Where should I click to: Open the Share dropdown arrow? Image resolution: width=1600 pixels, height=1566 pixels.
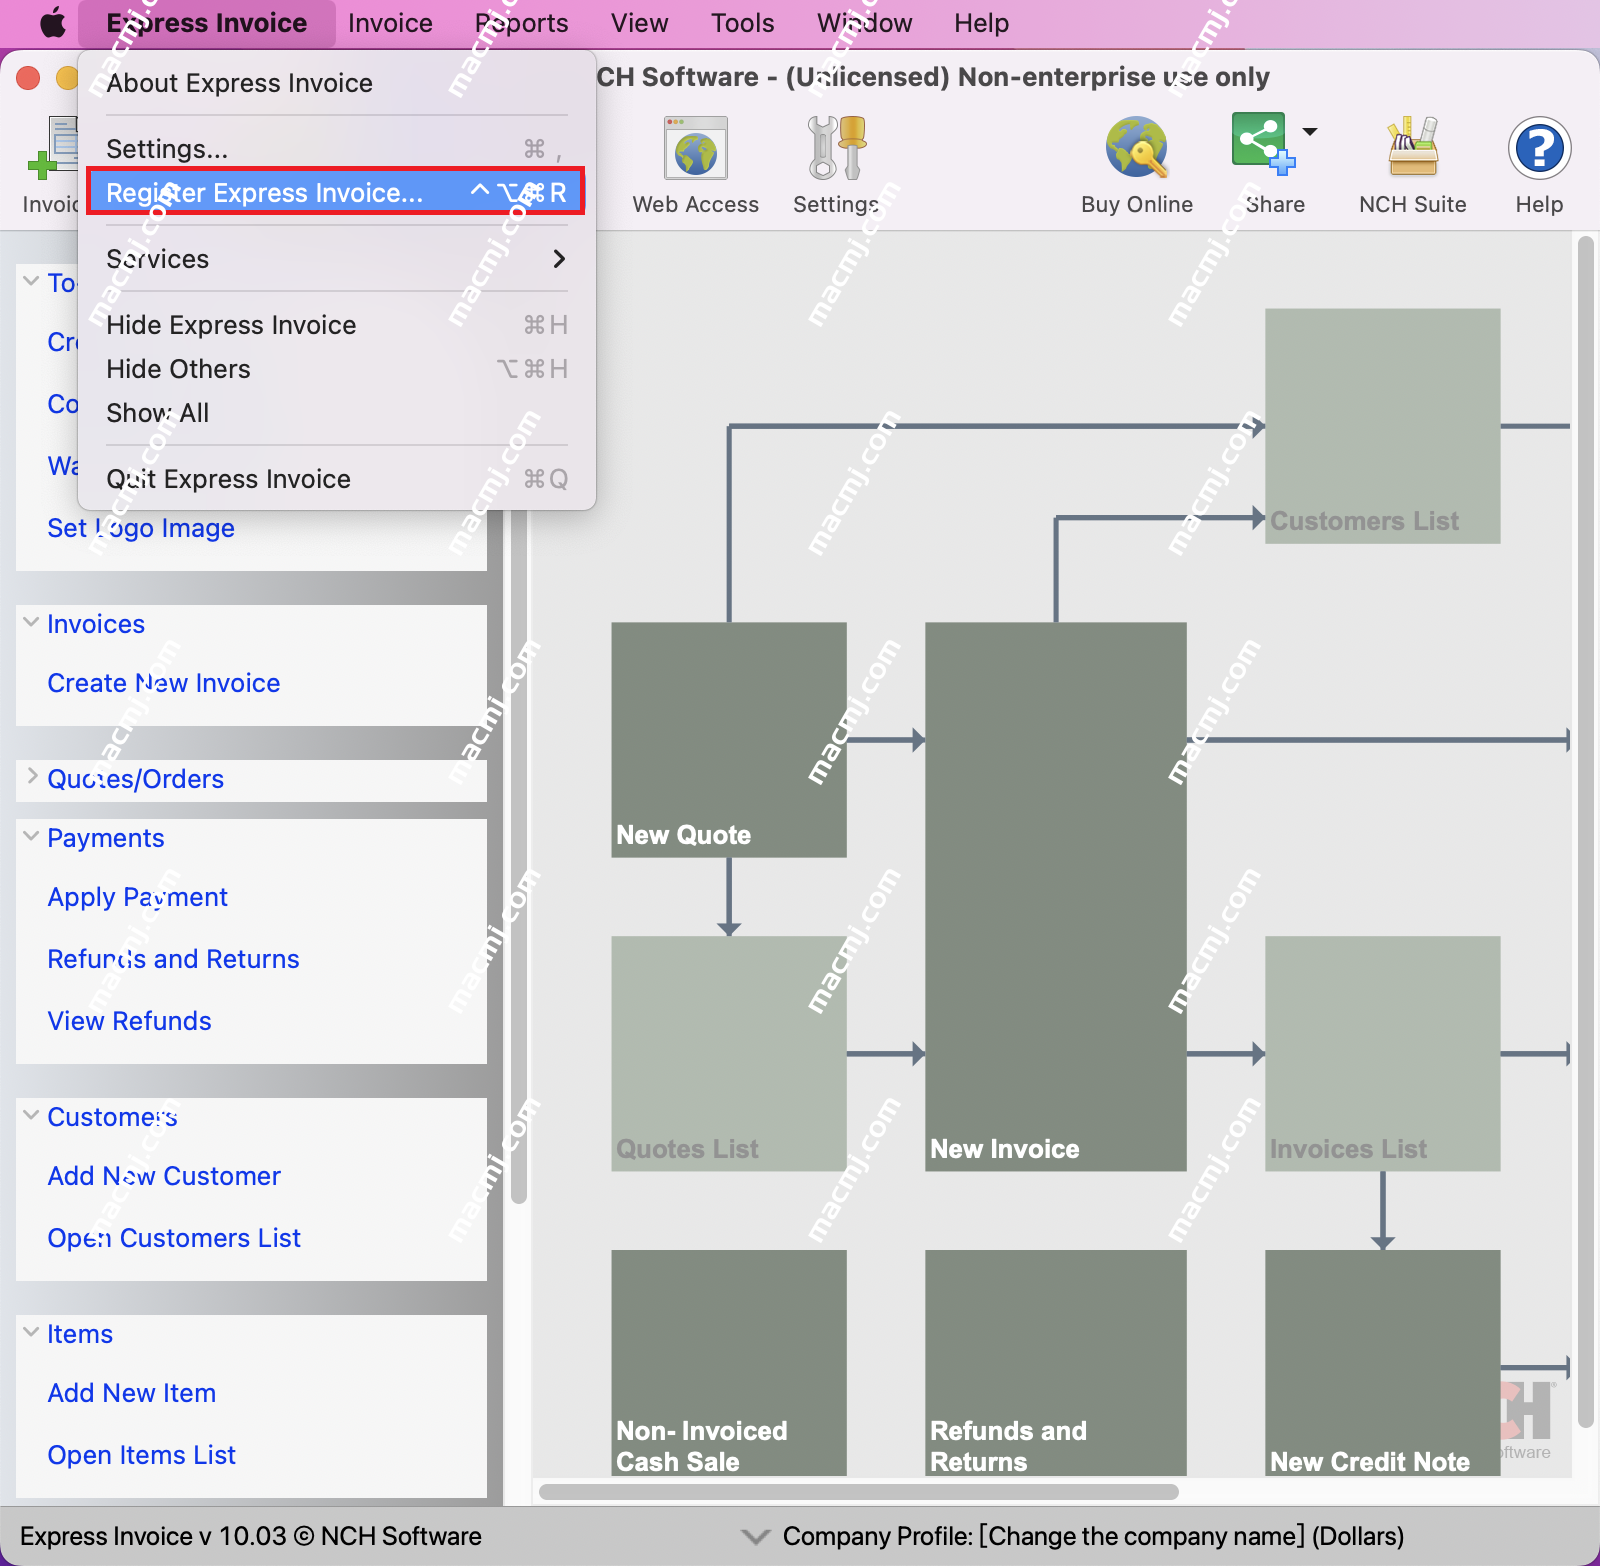tap(1310, 132)
